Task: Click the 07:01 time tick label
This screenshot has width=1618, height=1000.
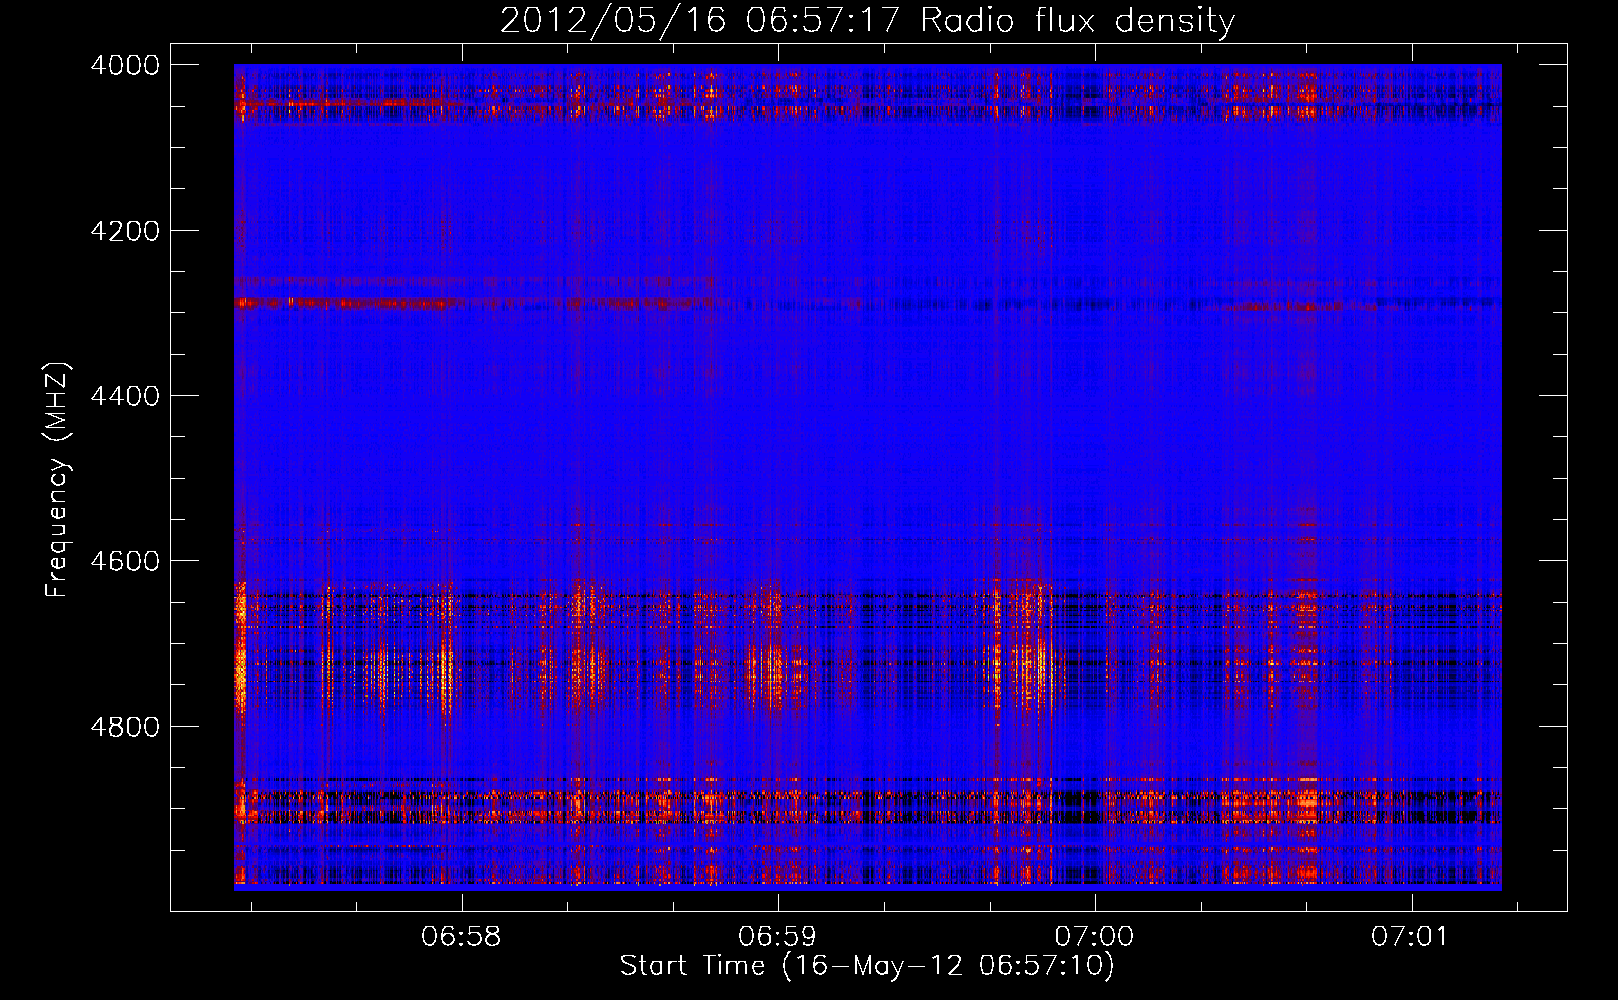Action: [x=1410, y=937]
